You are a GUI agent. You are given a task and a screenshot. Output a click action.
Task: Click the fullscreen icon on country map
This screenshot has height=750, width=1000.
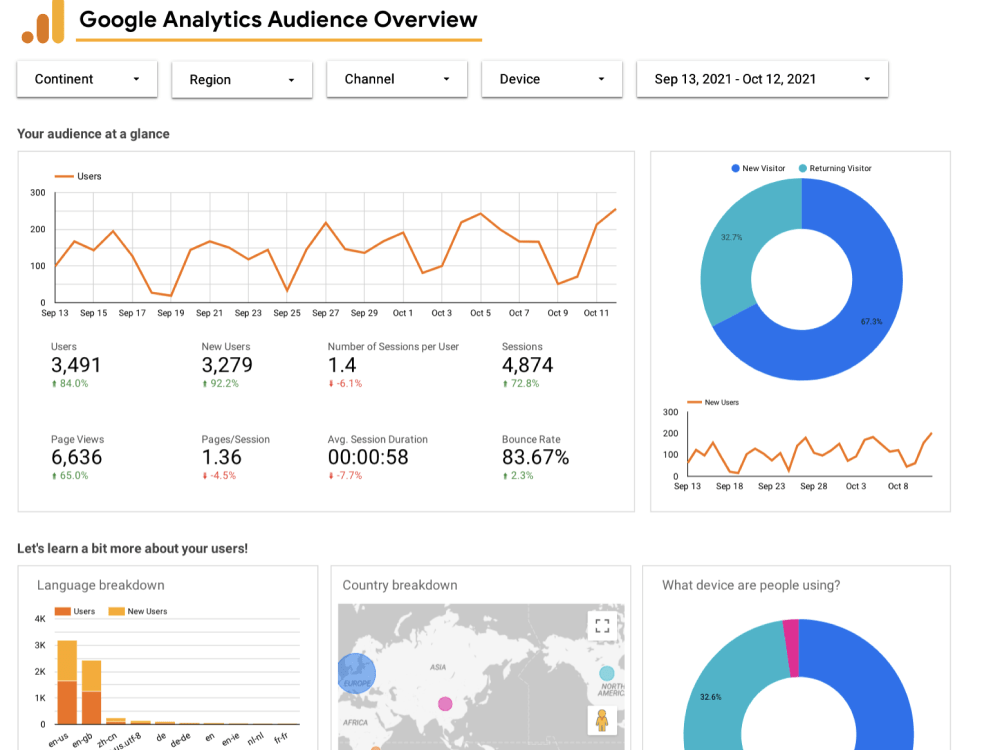[x=602, y=626]
